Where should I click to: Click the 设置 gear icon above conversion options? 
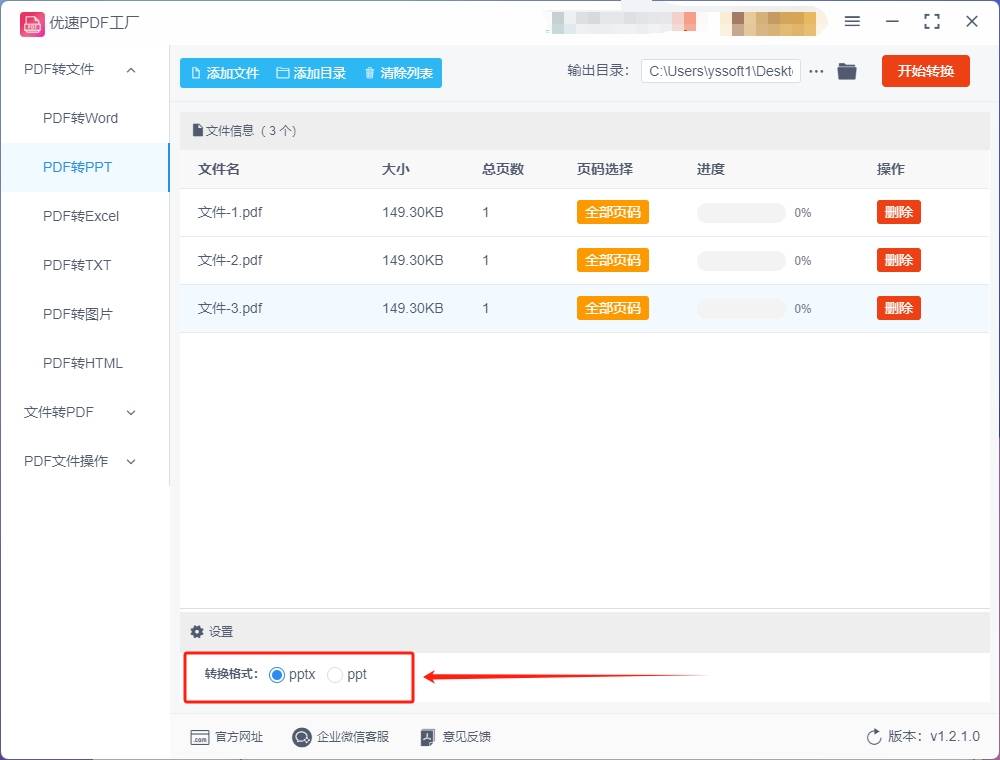click(197, 631)
